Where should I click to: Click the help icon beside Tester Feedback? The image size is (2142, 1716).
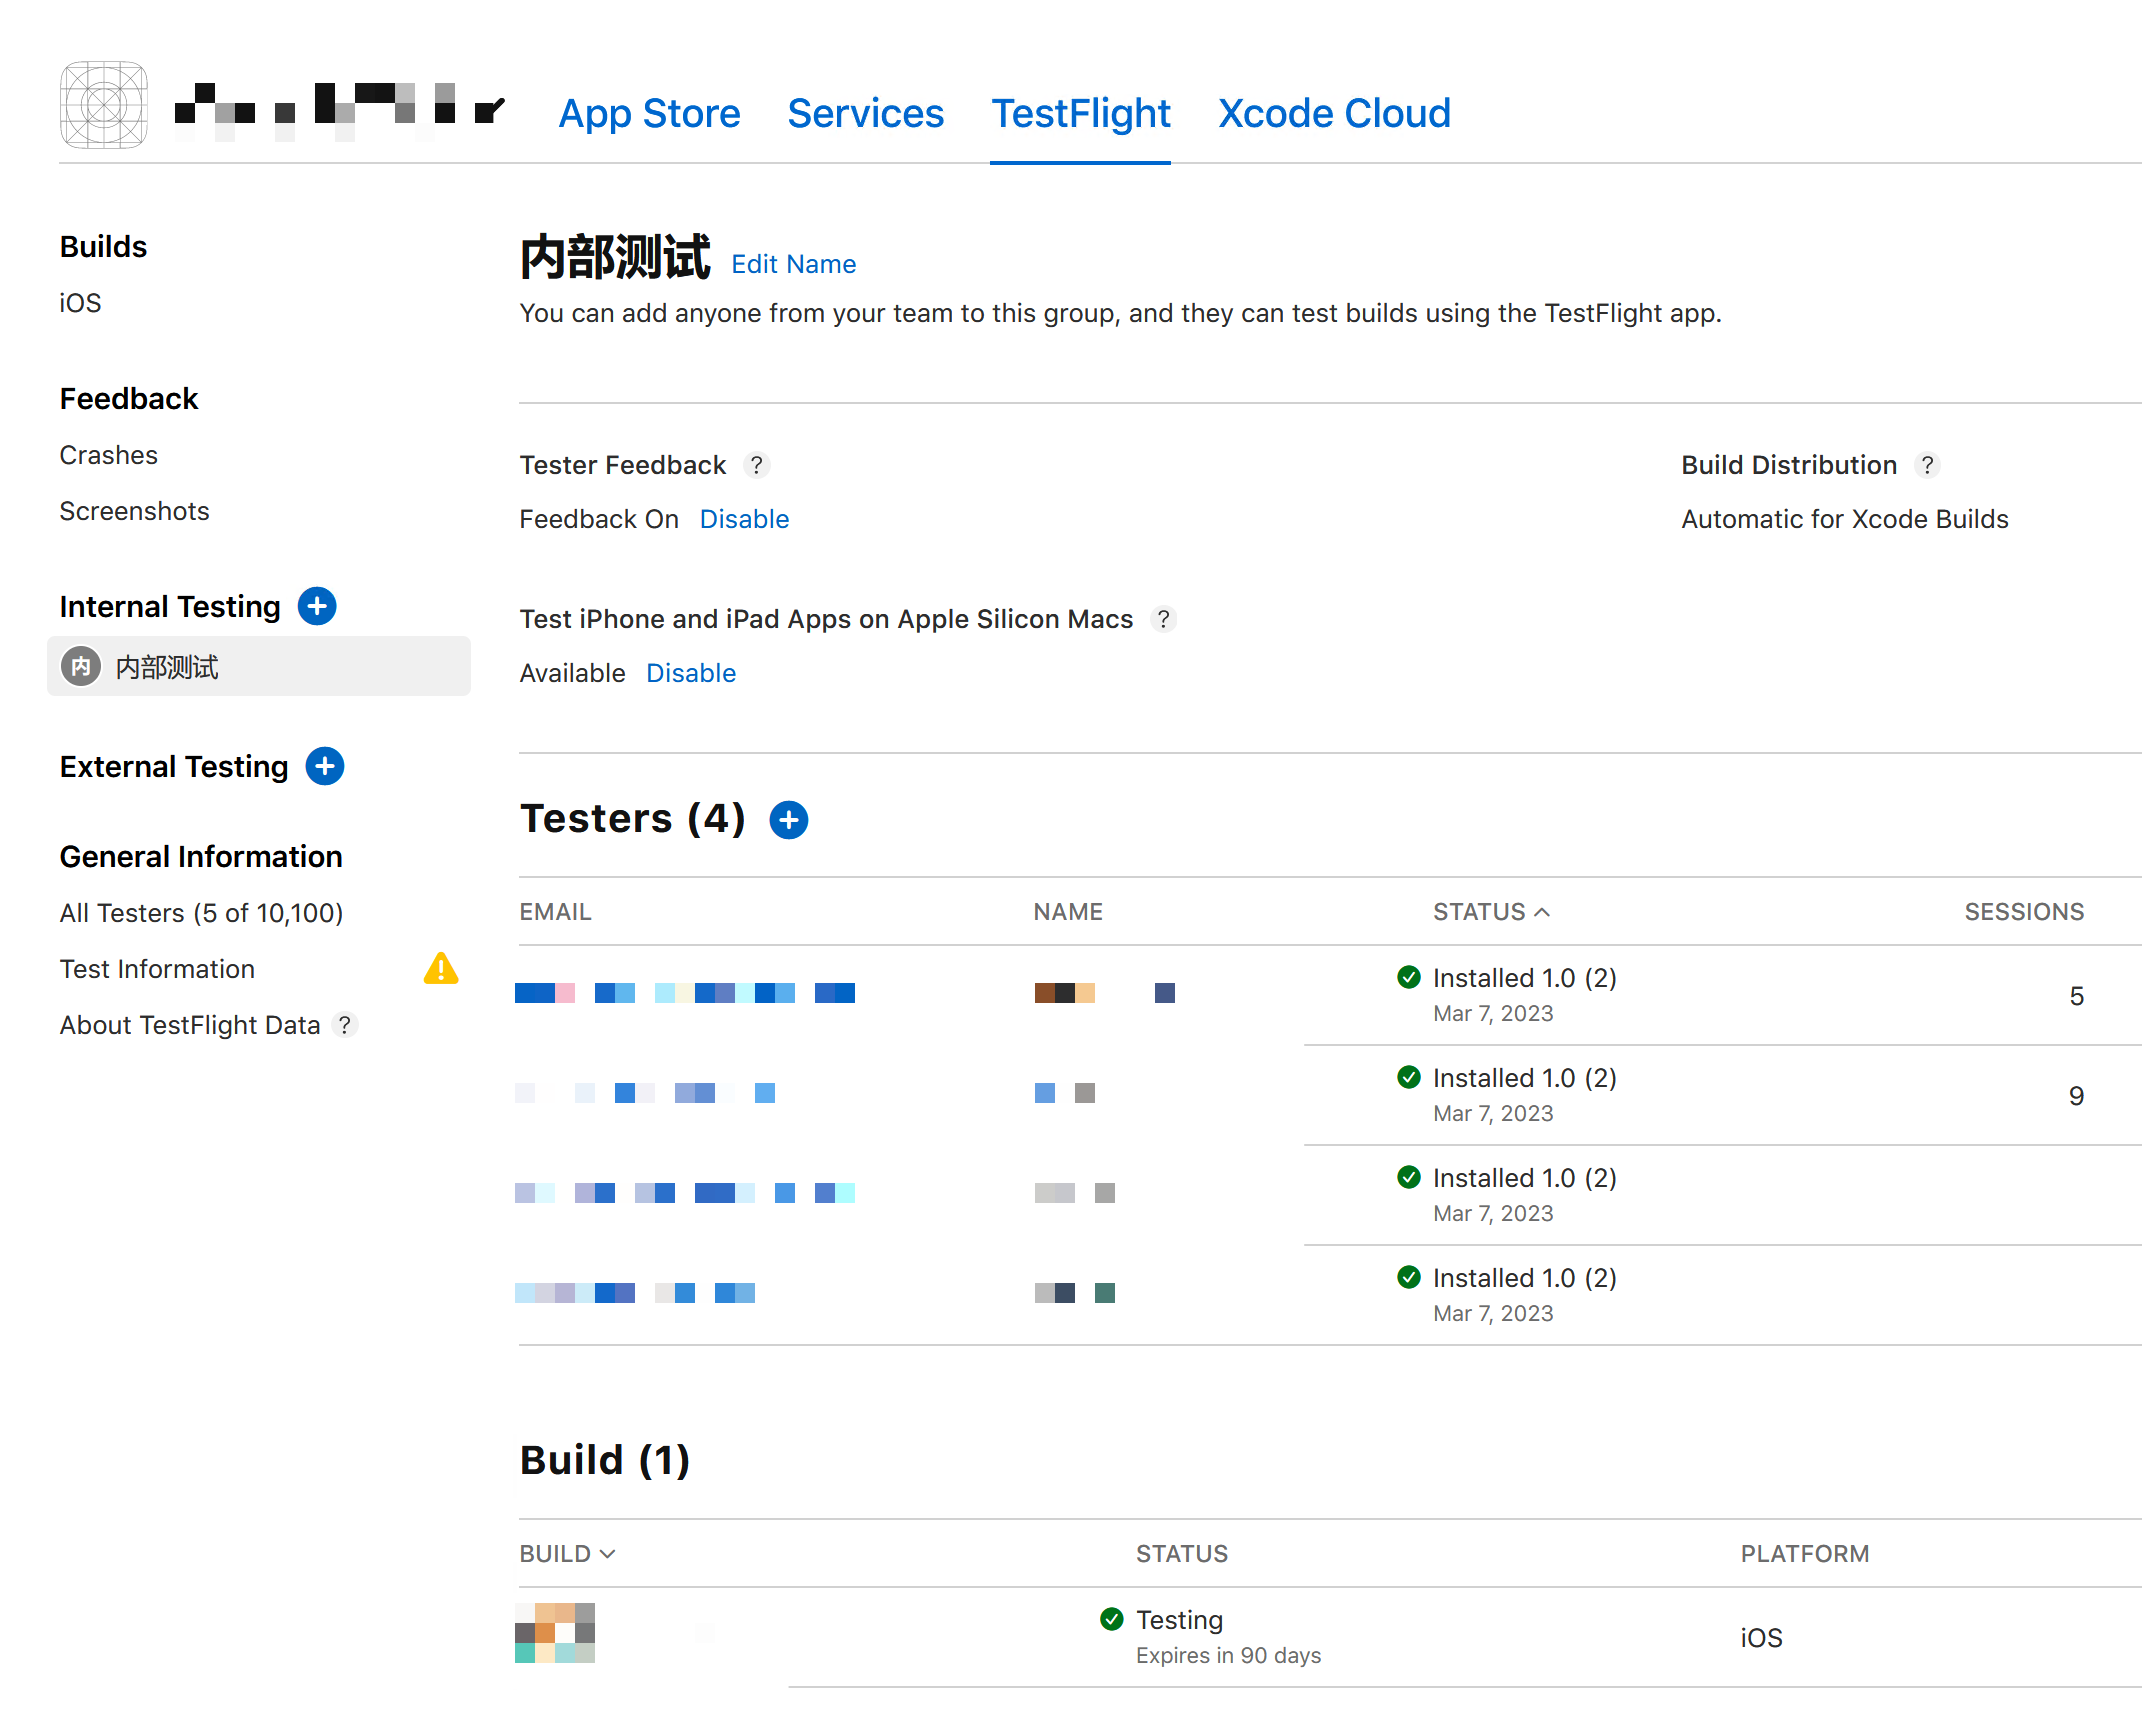[x=756, y=465]
